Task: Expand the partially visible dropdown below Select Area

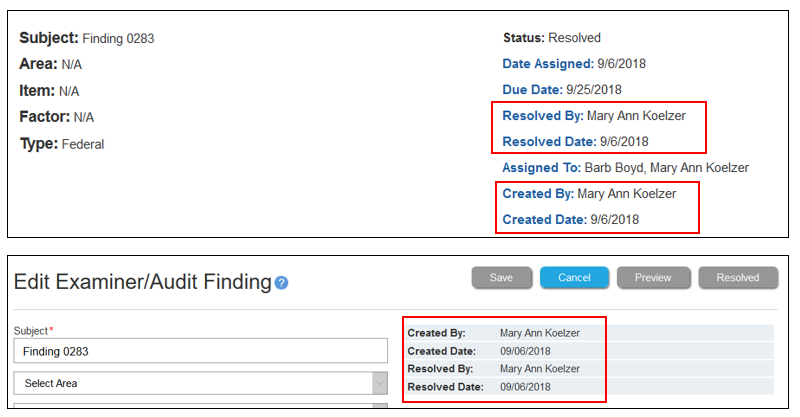Action: pos(201,406)
